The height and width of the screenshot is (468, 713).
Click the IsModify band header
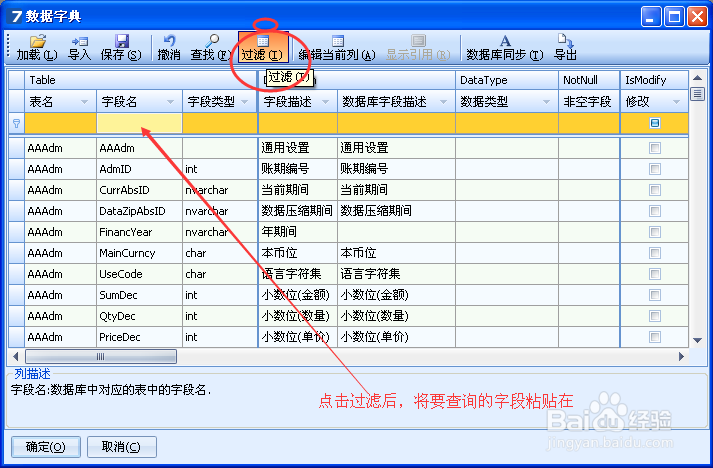coord(654,80)
